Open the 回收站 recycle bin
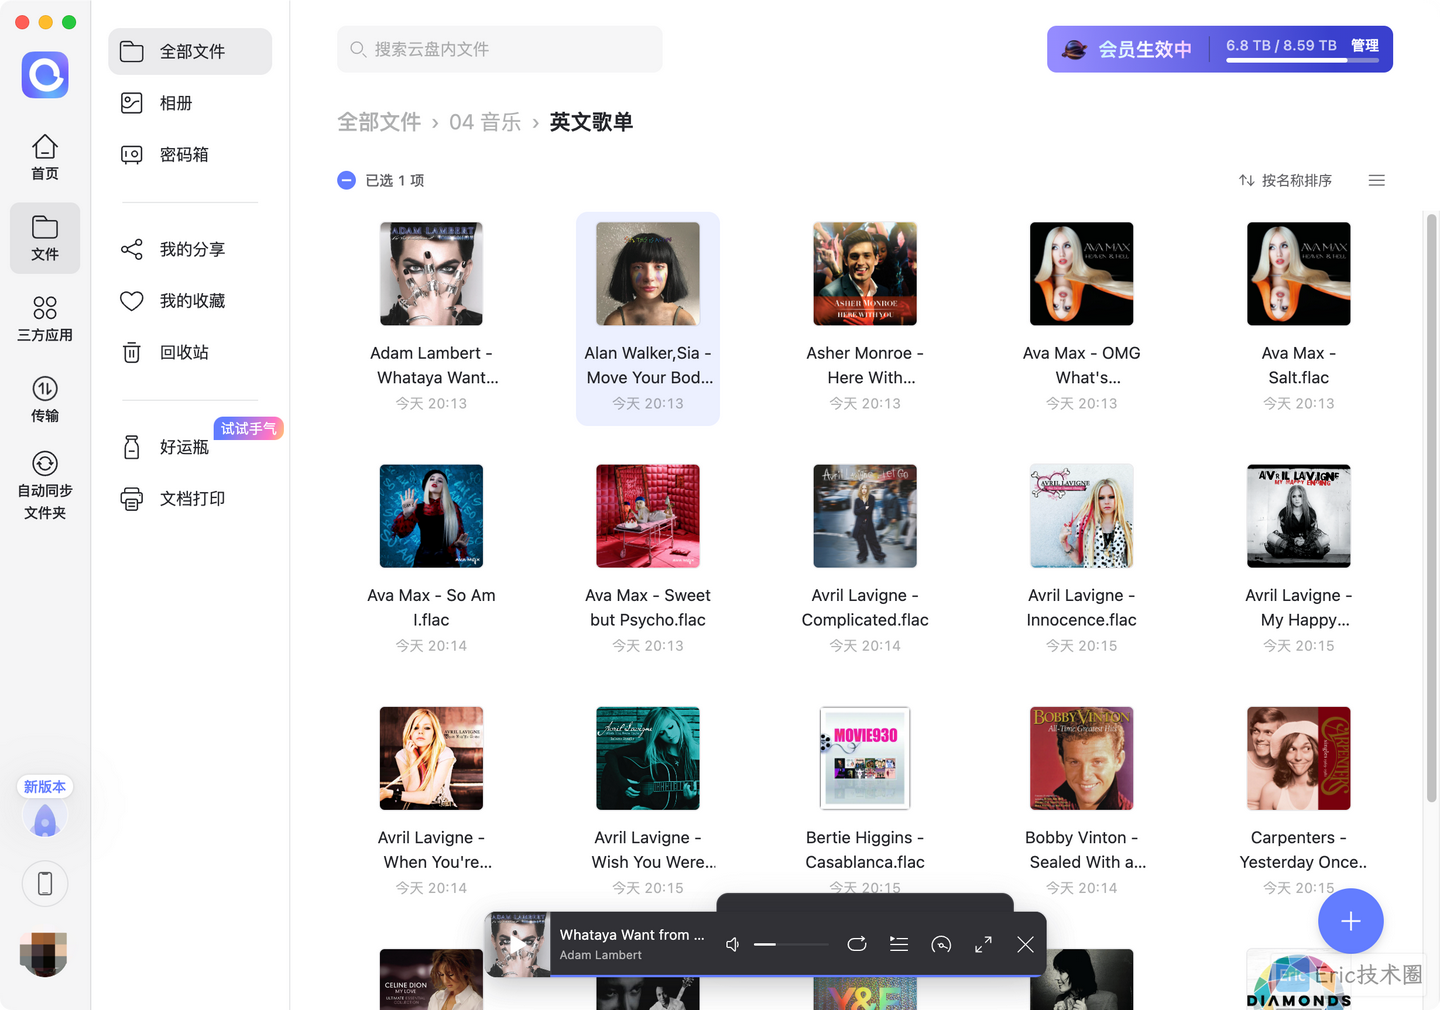The image size is (1440, 1010). pyautogui.click(x=184, y=352)
